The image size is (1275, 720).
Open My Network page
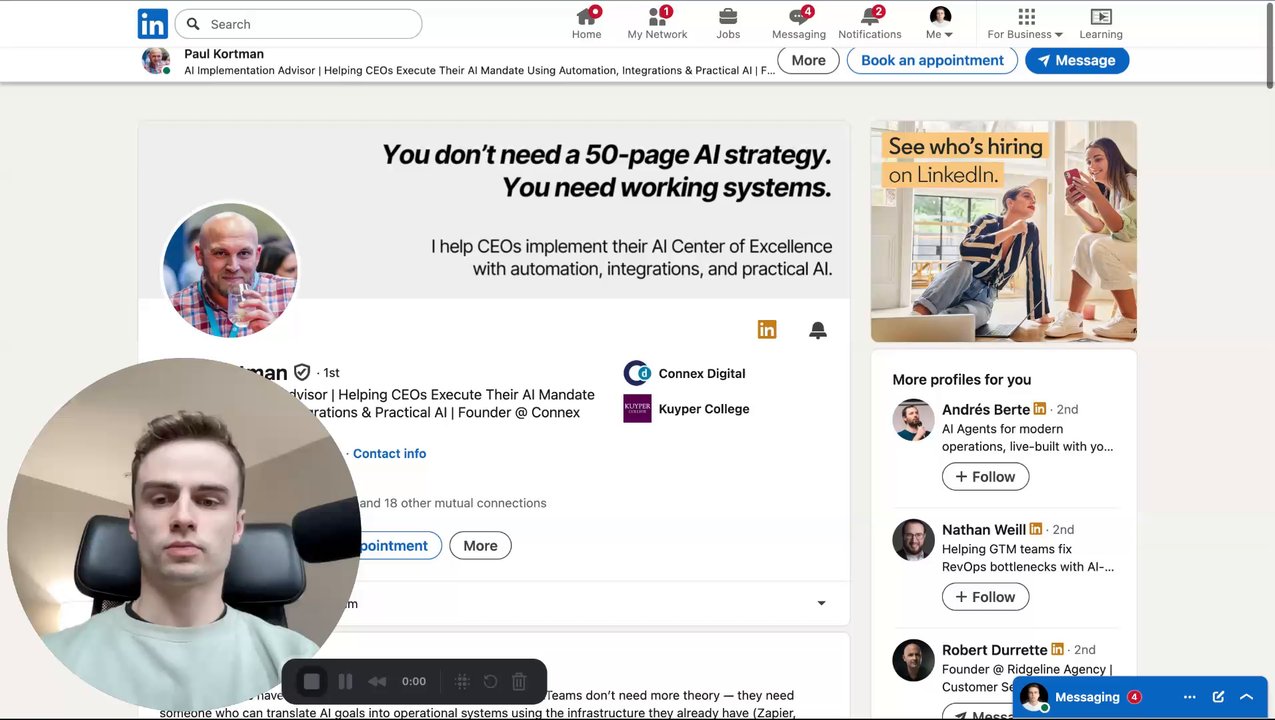point(657,23)
